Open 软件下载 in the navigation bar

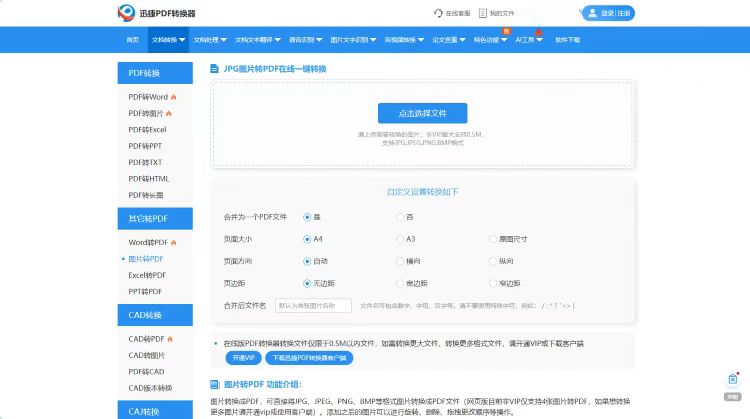[567, 40]
